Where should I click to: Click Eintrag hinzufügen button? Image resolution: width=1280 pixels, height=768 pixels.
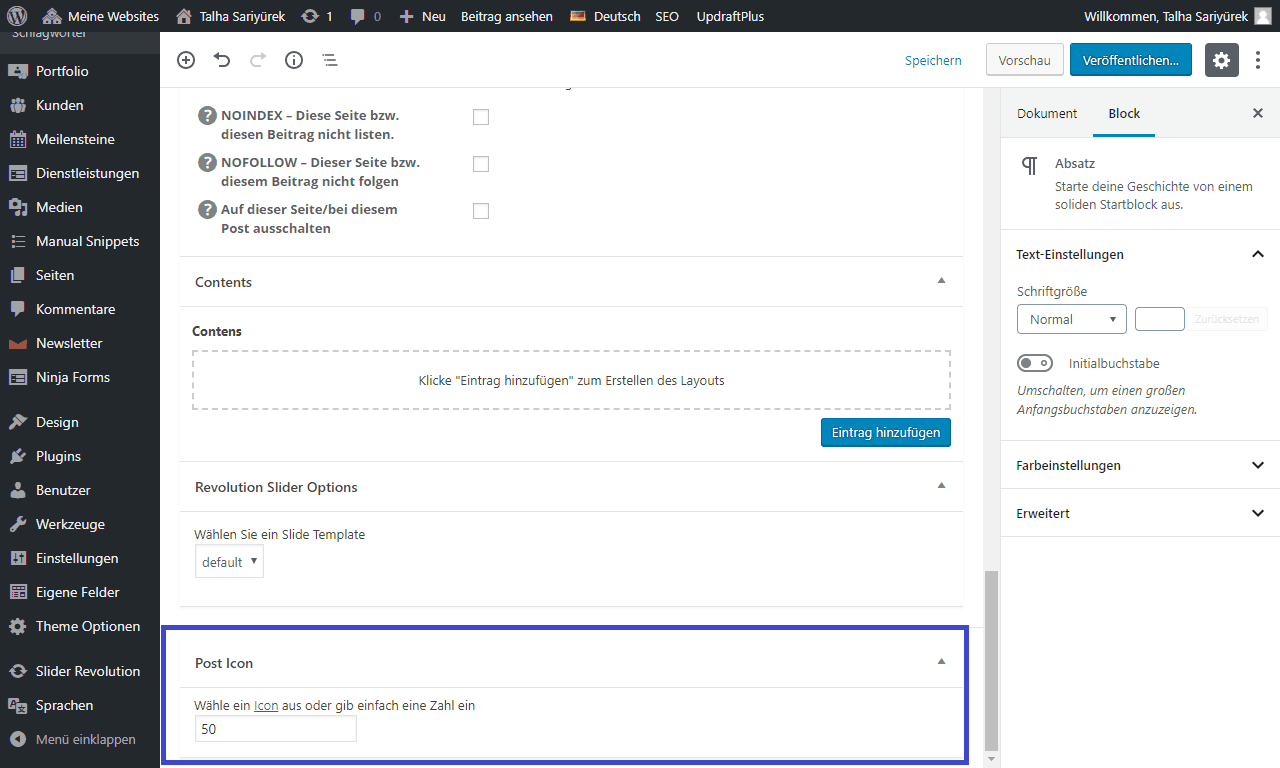coord(886,433)
